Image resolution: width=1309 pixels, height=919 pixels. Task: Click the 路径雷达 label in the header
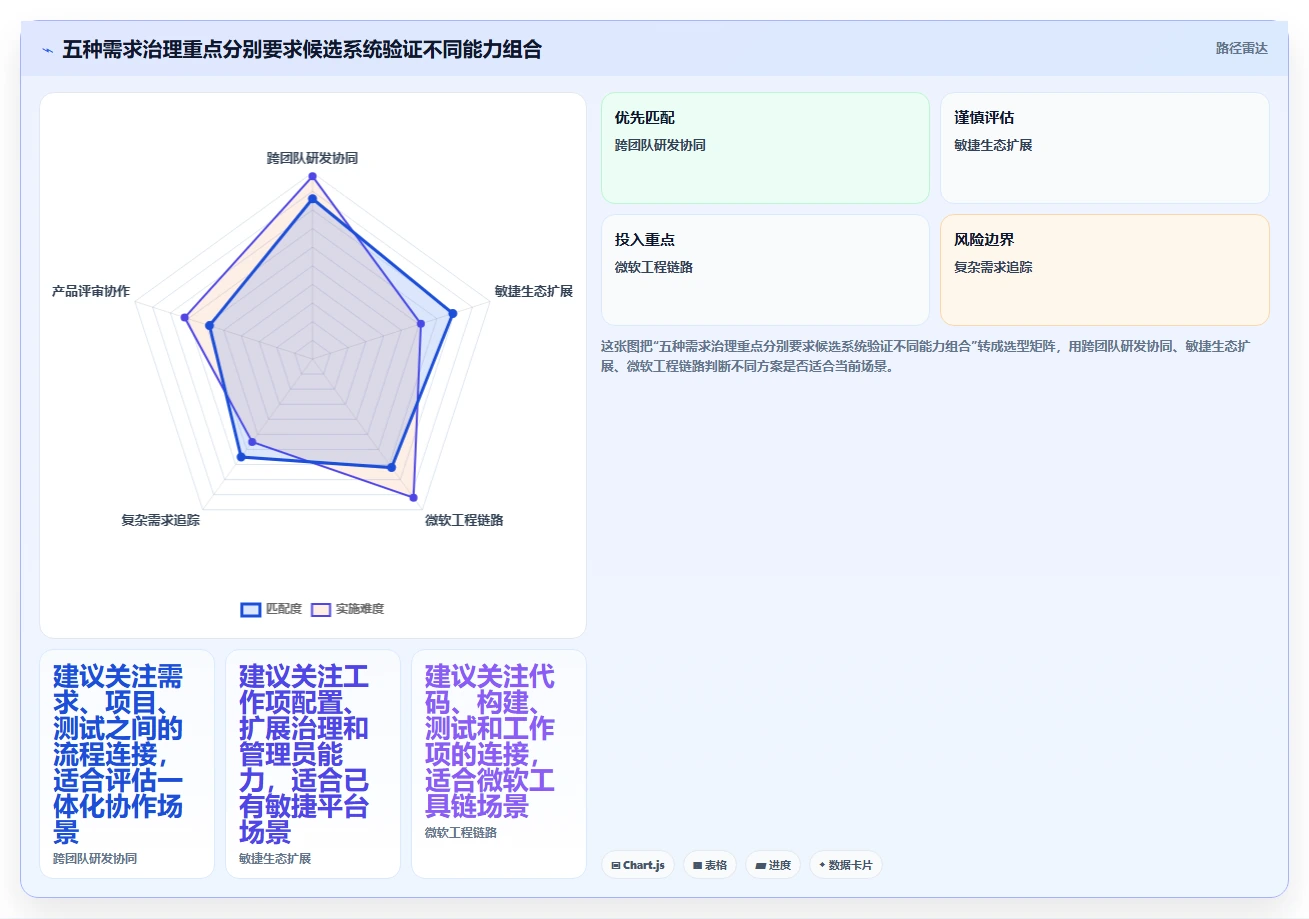point(1241,48)
